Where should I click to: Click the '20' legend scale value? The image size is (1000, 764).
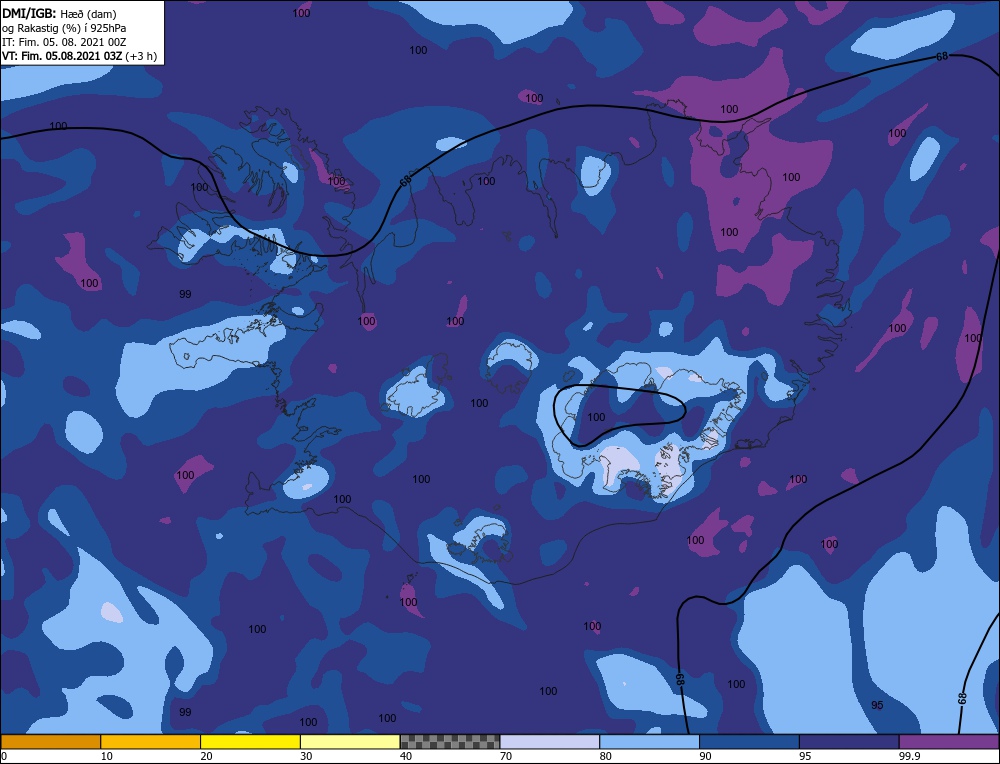point(206,756)
